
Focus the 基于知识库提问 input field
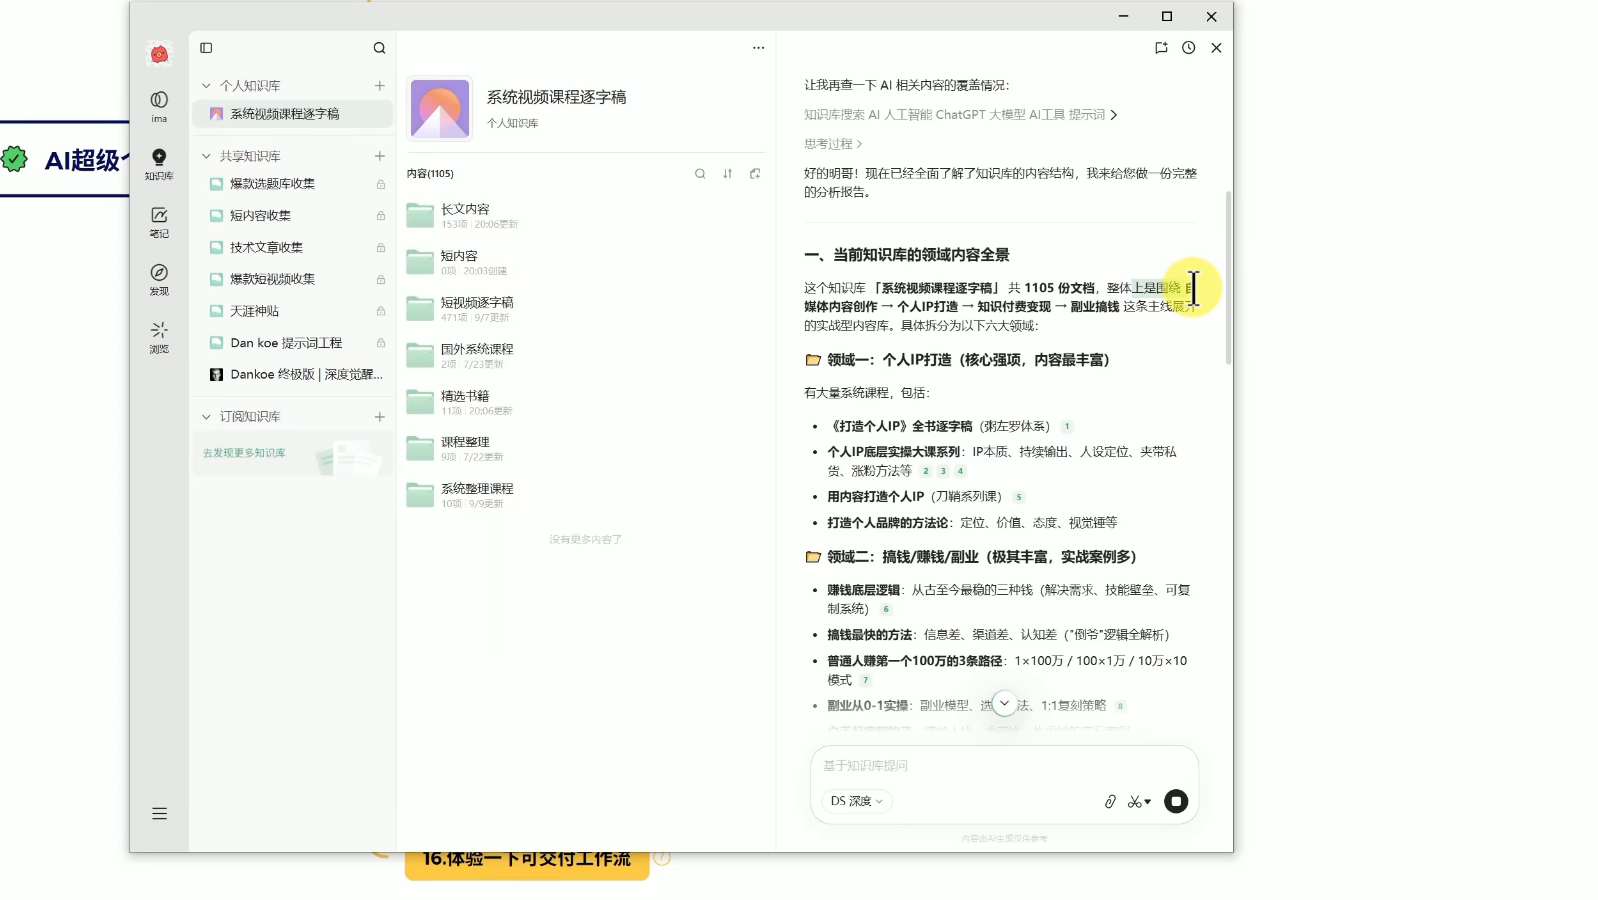(x=1004, y=766)
